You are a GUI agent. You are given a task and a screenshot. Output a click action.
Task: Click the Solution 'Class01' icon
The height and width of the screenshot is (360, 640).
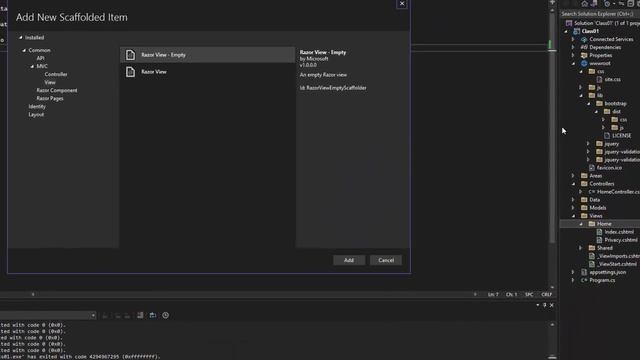point(569,23)
